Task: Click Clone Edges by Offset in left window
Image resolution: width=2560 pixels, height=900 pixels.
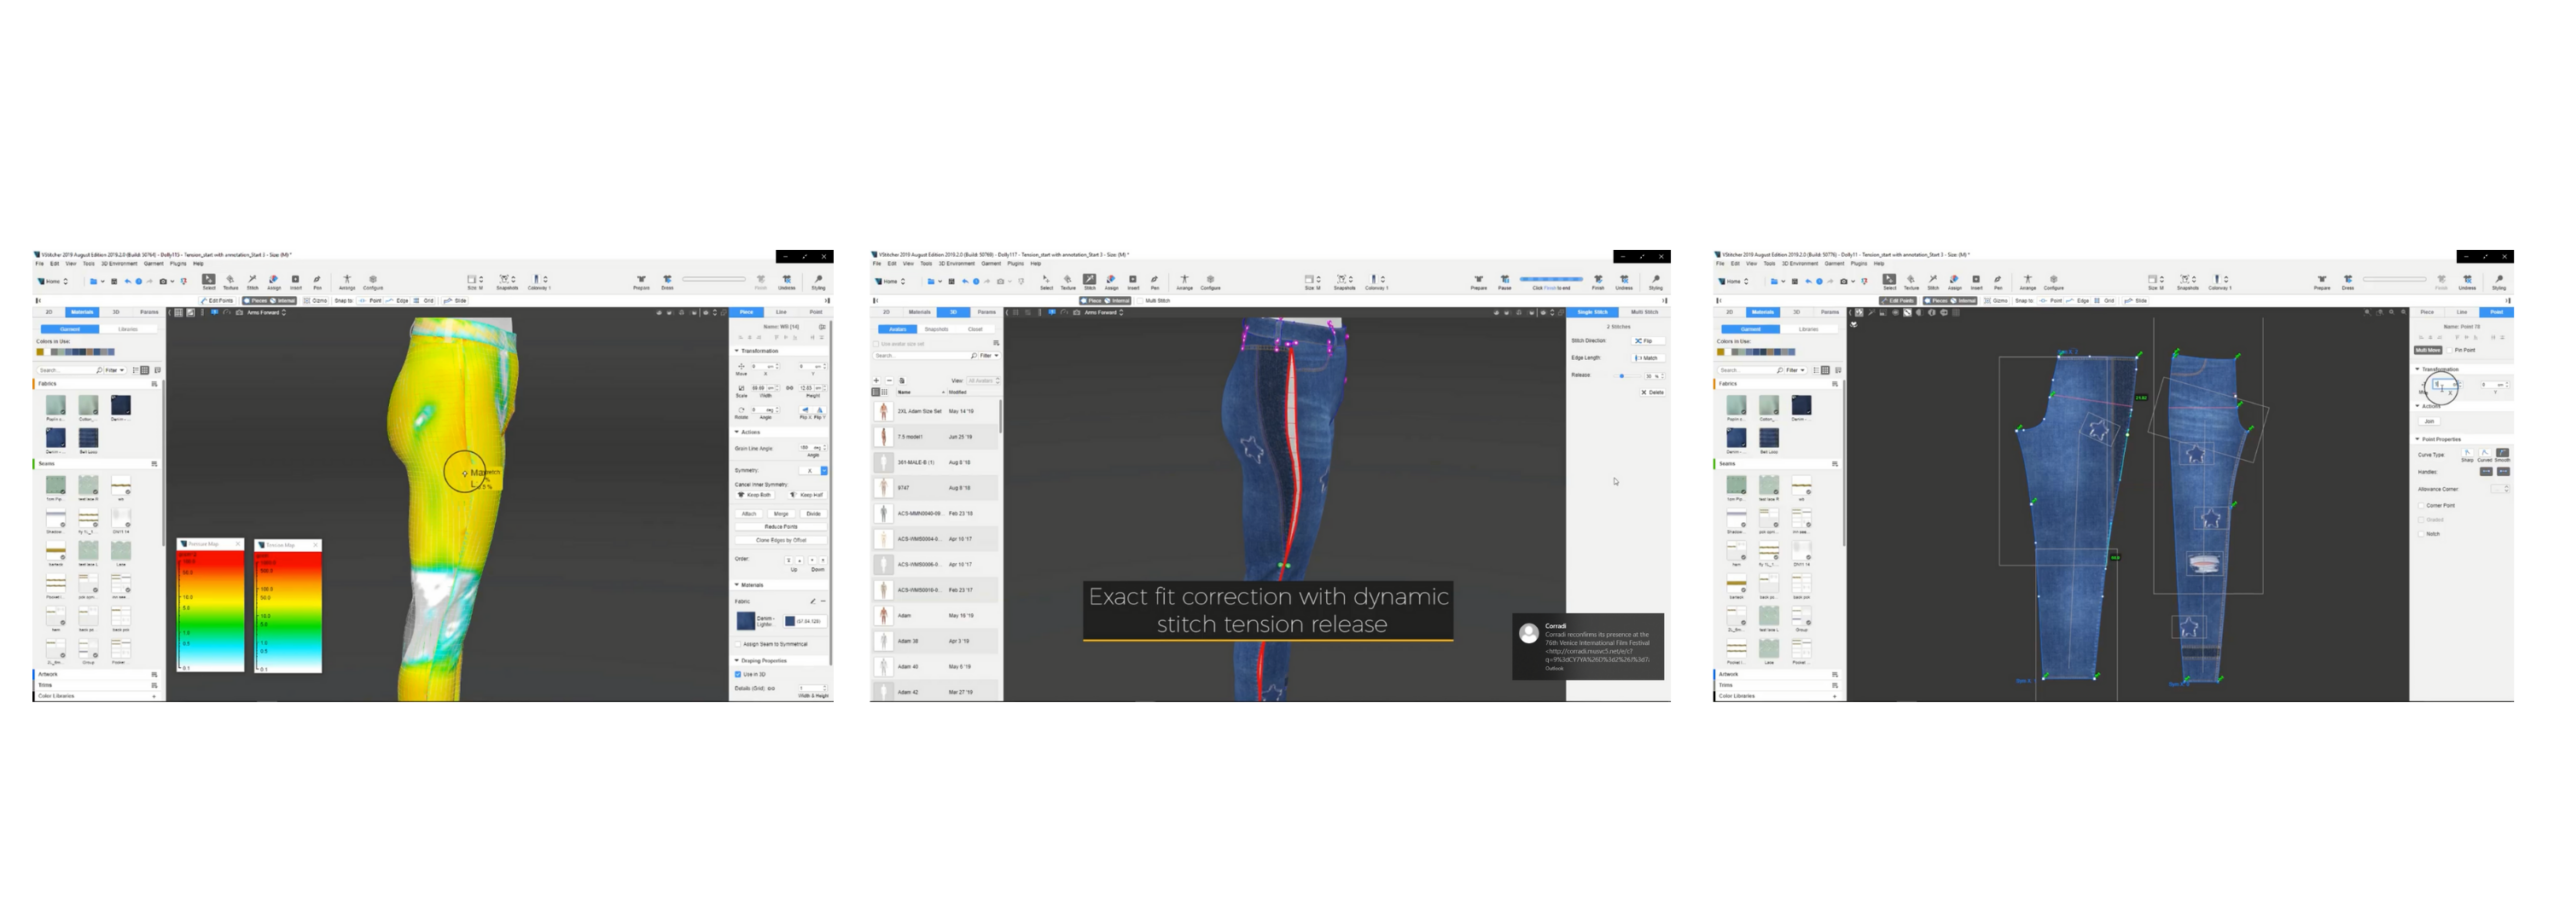Action: pyautogui.click(x=781, y=540)
